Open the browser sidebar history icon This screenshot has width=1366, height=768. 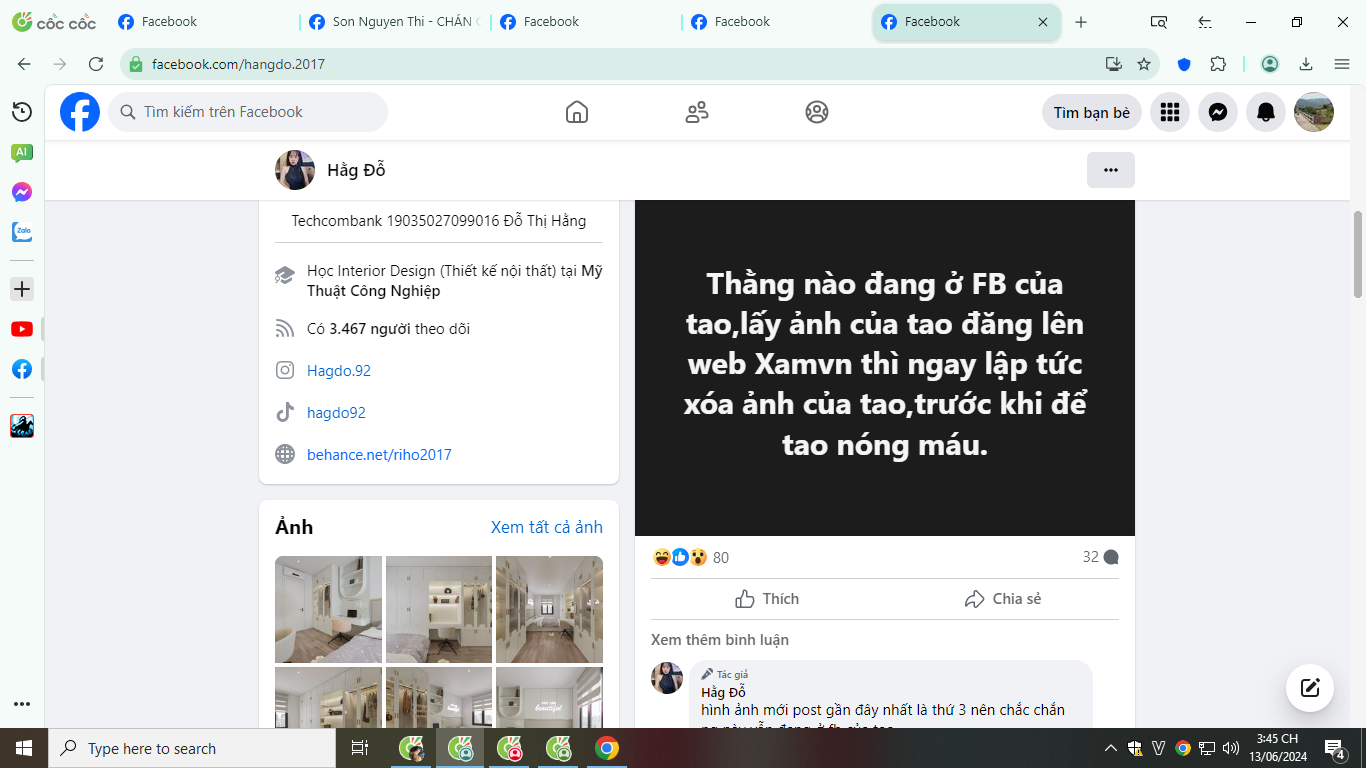22,112
